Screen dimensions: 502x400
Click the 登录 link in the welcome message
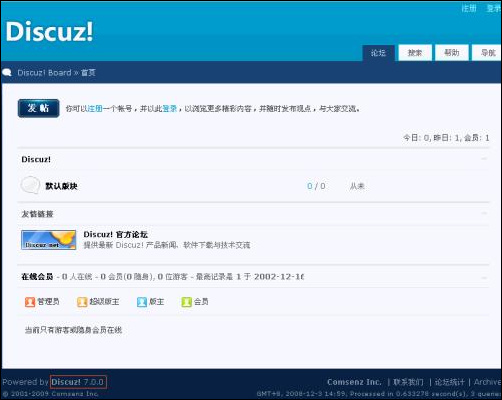pyautogui.click(x=170, y=109)
